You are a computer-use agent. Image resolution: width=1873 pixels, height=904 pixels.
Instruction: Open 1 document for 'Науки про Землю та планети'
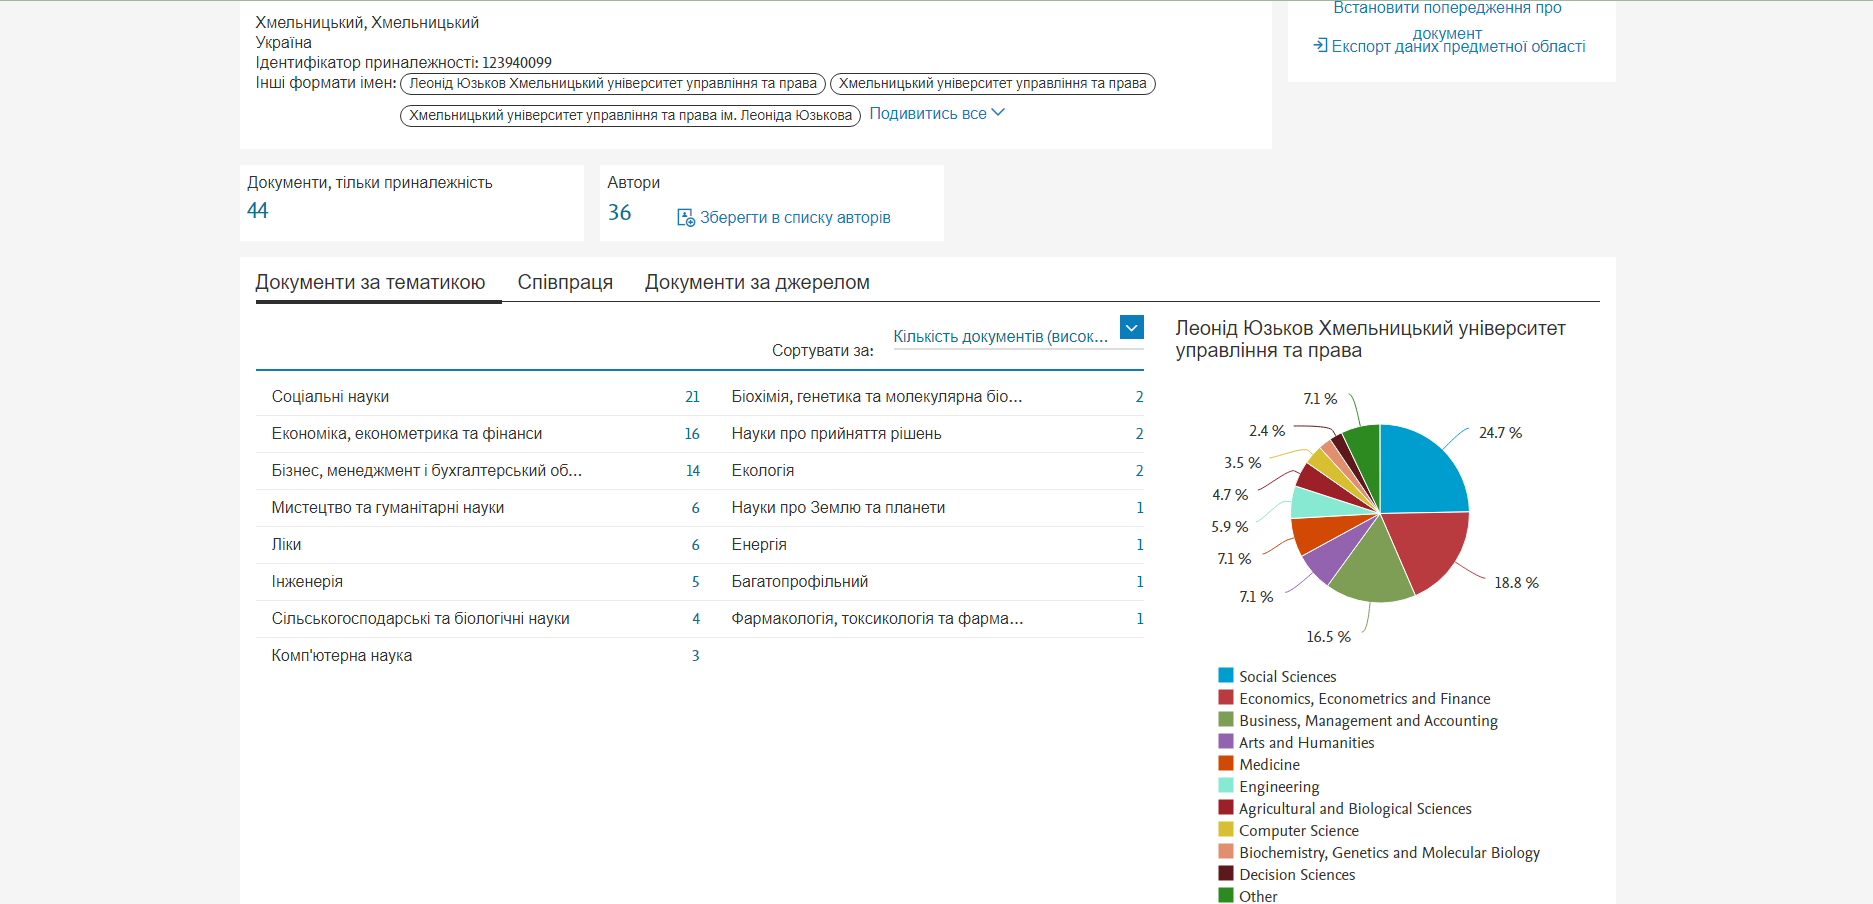point(1140,507)
